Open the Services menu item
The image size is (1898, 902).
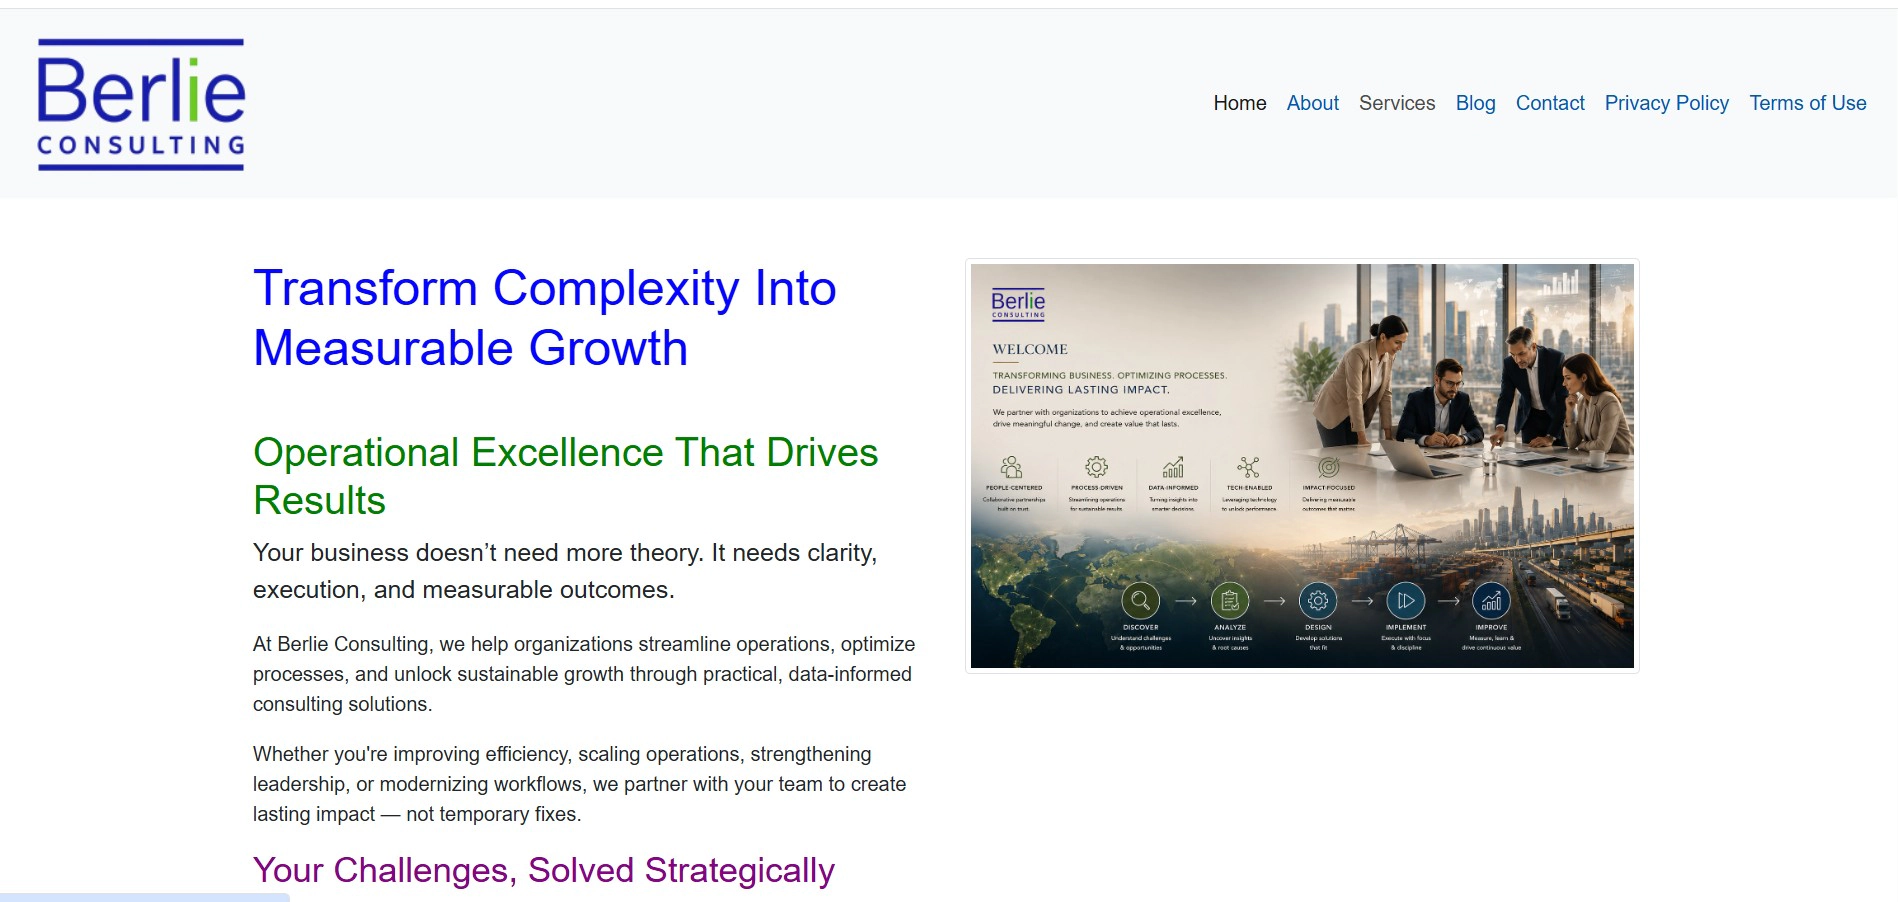click(x=1397, y=103)
